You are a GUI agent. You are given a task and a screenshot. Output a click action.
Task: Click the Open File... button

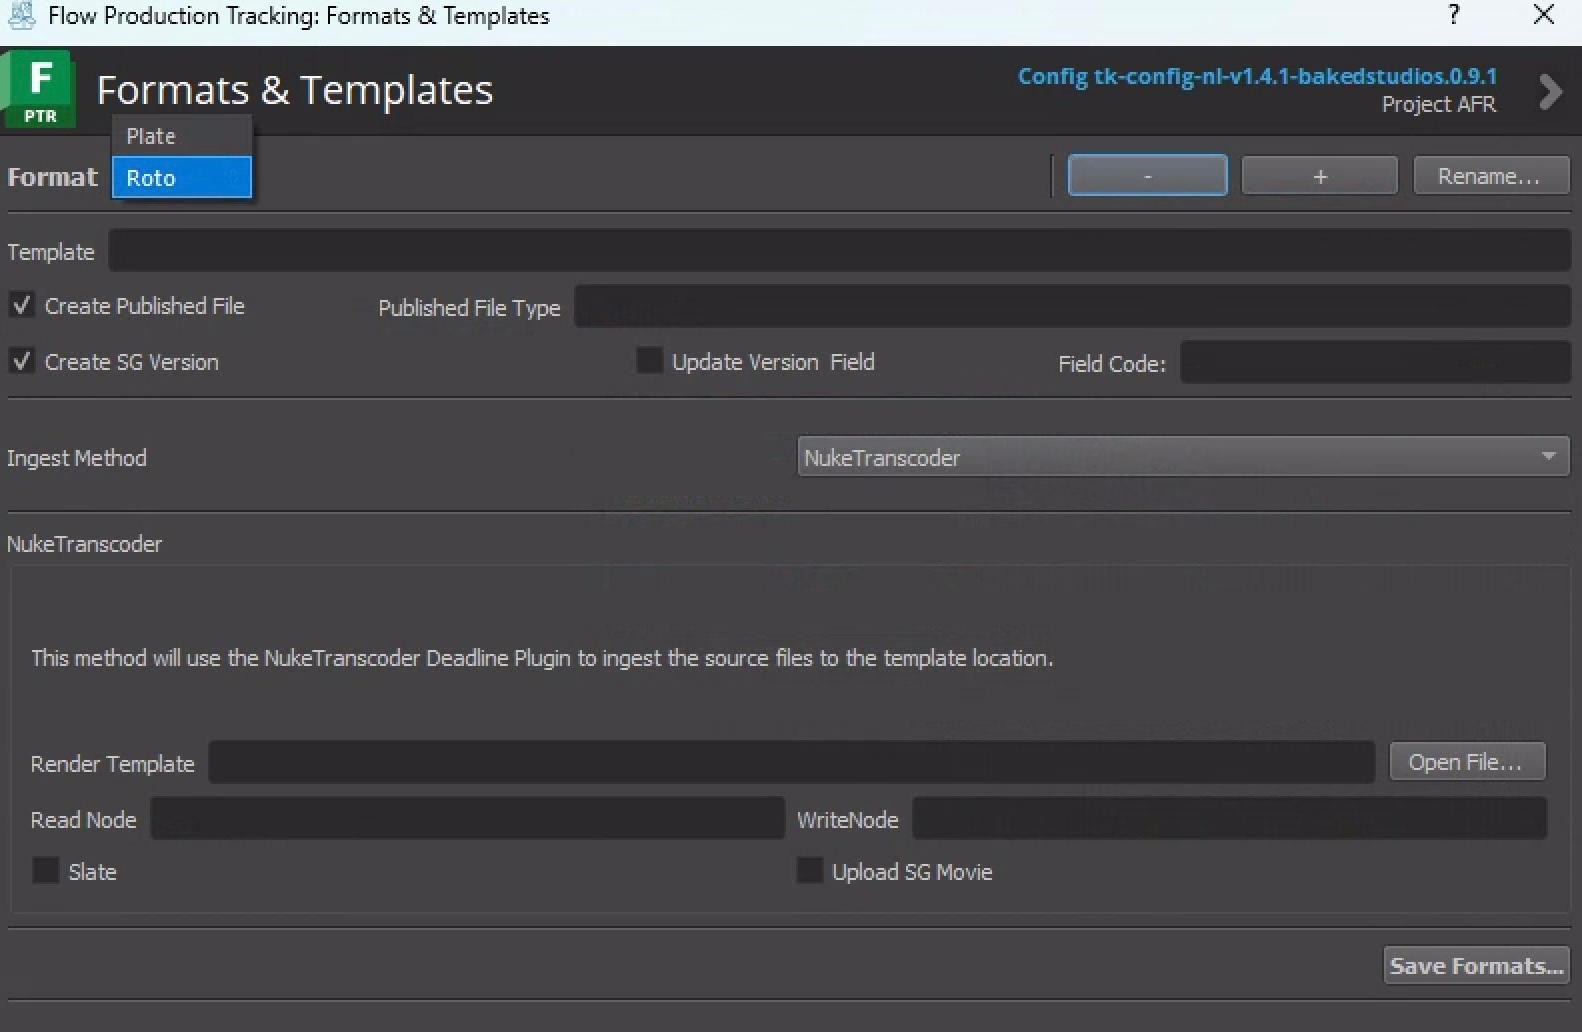pos(1466,762)
